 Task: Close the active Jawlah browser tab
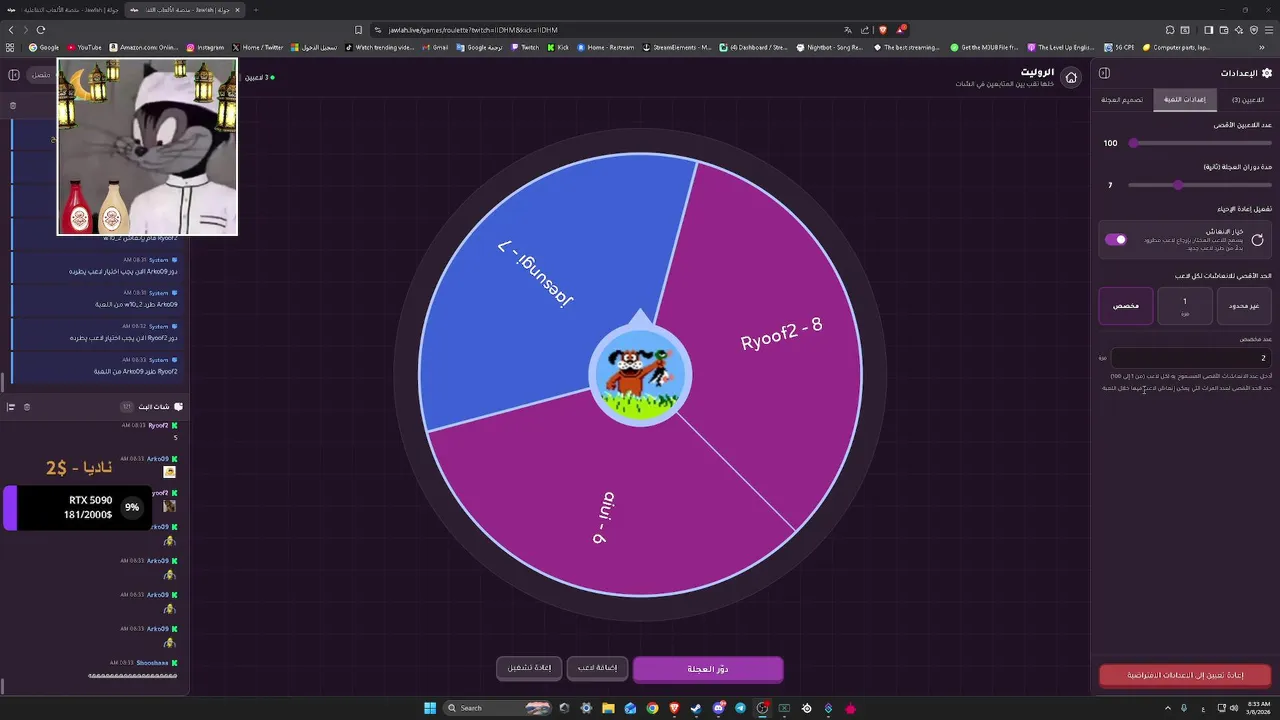tap(237, 10)
